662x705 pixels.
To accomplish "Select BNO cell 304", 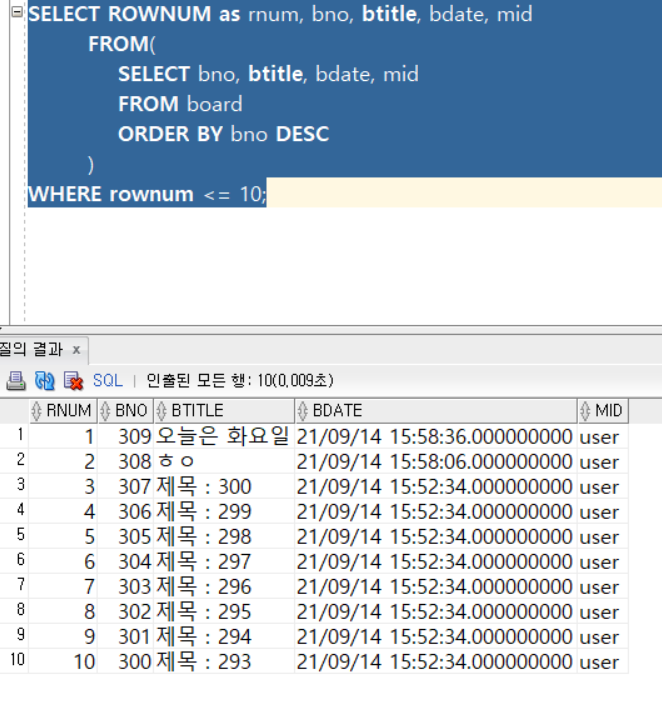I will (x=125, y=561).
